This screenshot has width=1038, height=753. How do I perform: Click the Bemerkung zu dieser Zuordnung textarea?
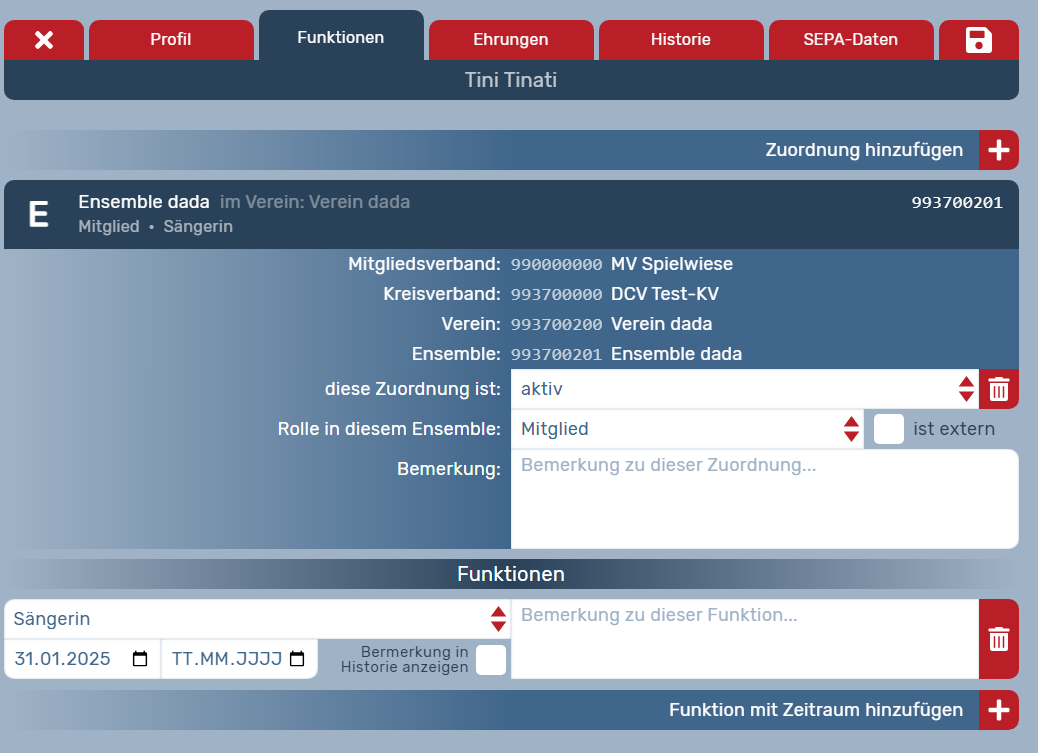point(764,499)
